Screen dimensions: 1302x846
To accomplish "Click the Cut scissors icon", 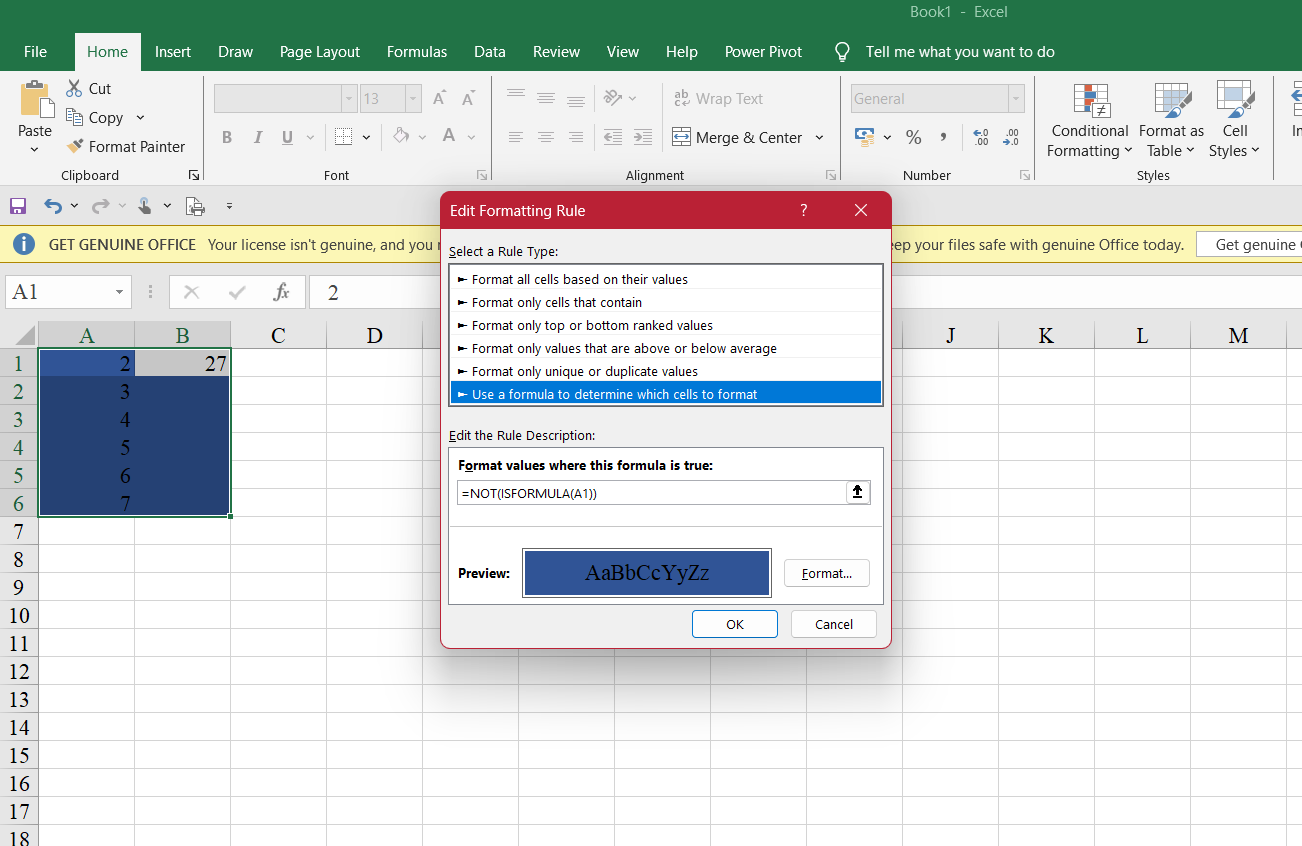I will (x=75, y=88).
